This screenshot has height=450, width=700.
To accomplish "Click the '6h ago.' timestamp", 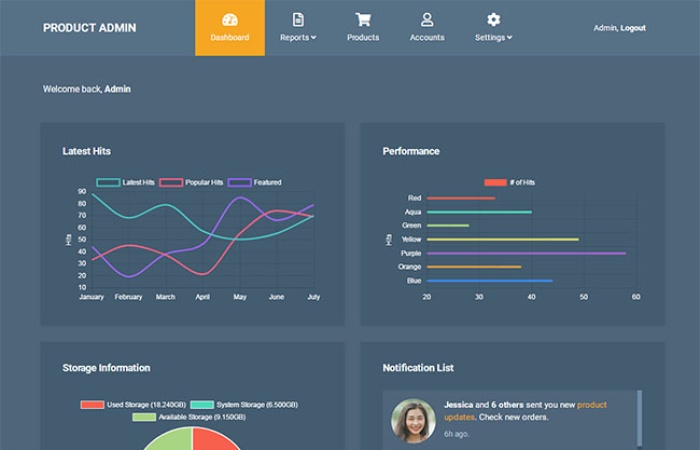I will 456,433.
